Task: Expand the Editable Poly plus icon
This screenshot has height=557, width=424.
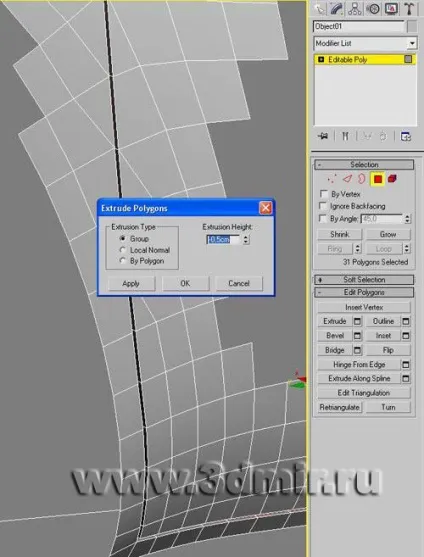Action: tap(321, 59)
